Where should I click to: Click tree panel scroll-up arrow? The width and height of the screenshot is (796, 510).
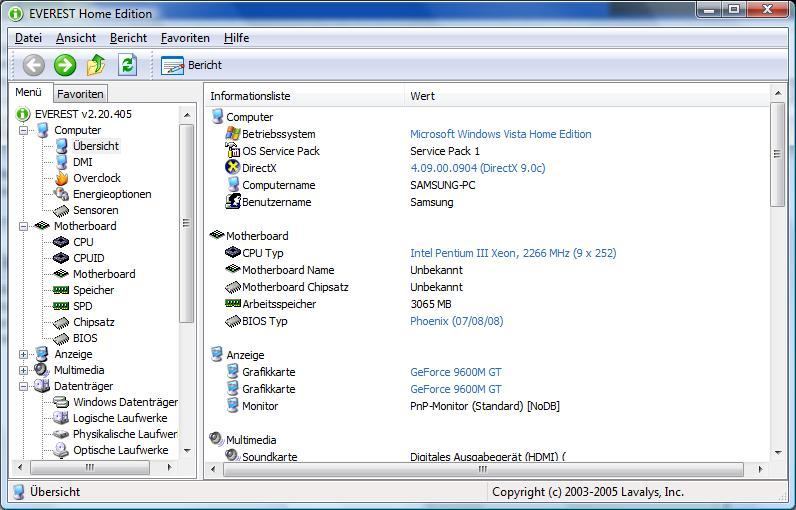coord(187,115)
